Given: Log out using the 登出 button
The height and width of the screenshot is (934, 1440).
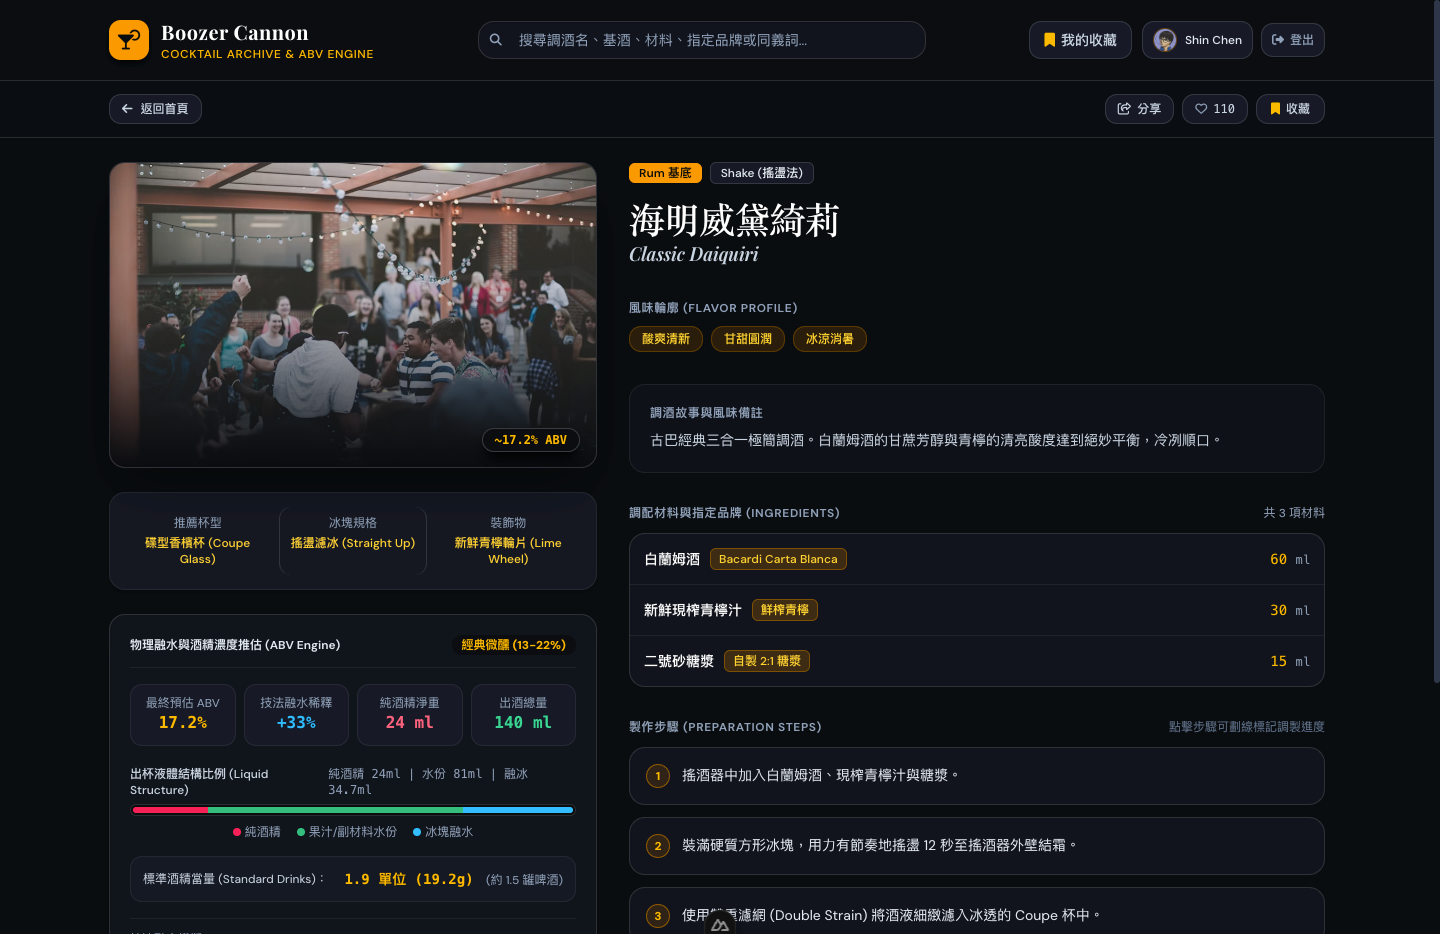Looking at the screenshot, I should point(1292,40).
